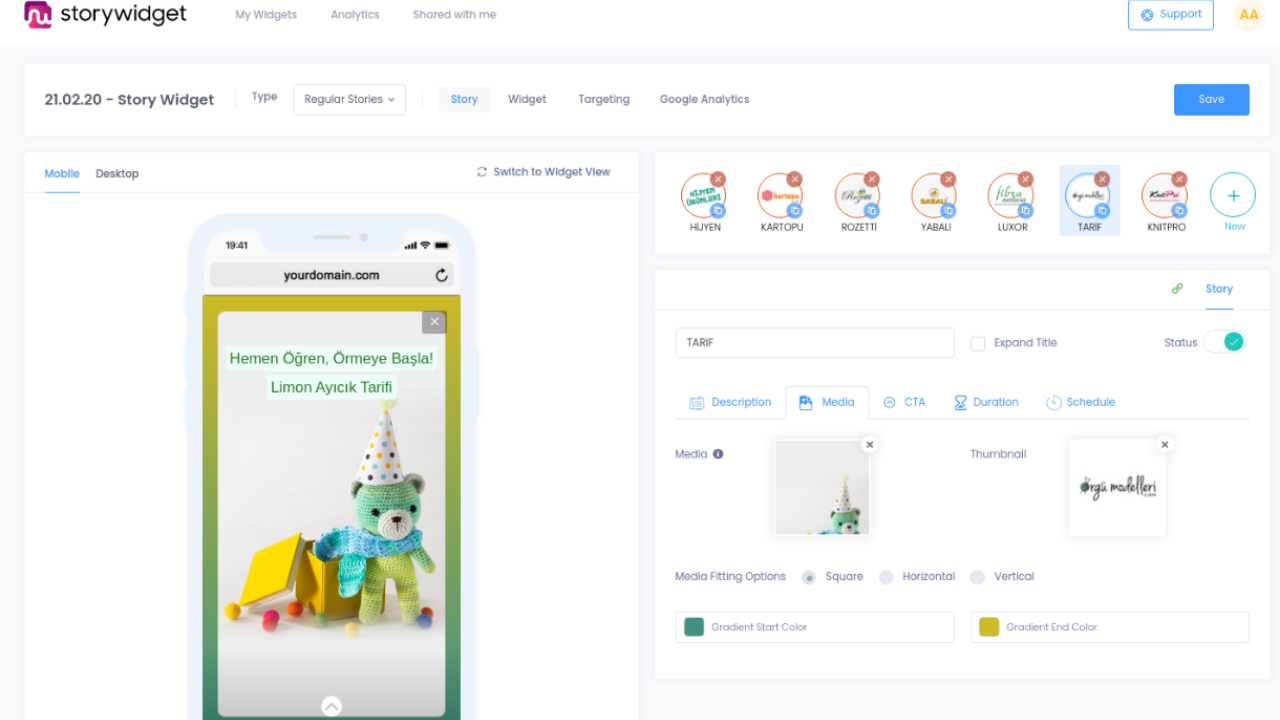Duplicate the KARTOPU story using copy icon
This screenshot has width=1280, height=720.
point(795,211)
